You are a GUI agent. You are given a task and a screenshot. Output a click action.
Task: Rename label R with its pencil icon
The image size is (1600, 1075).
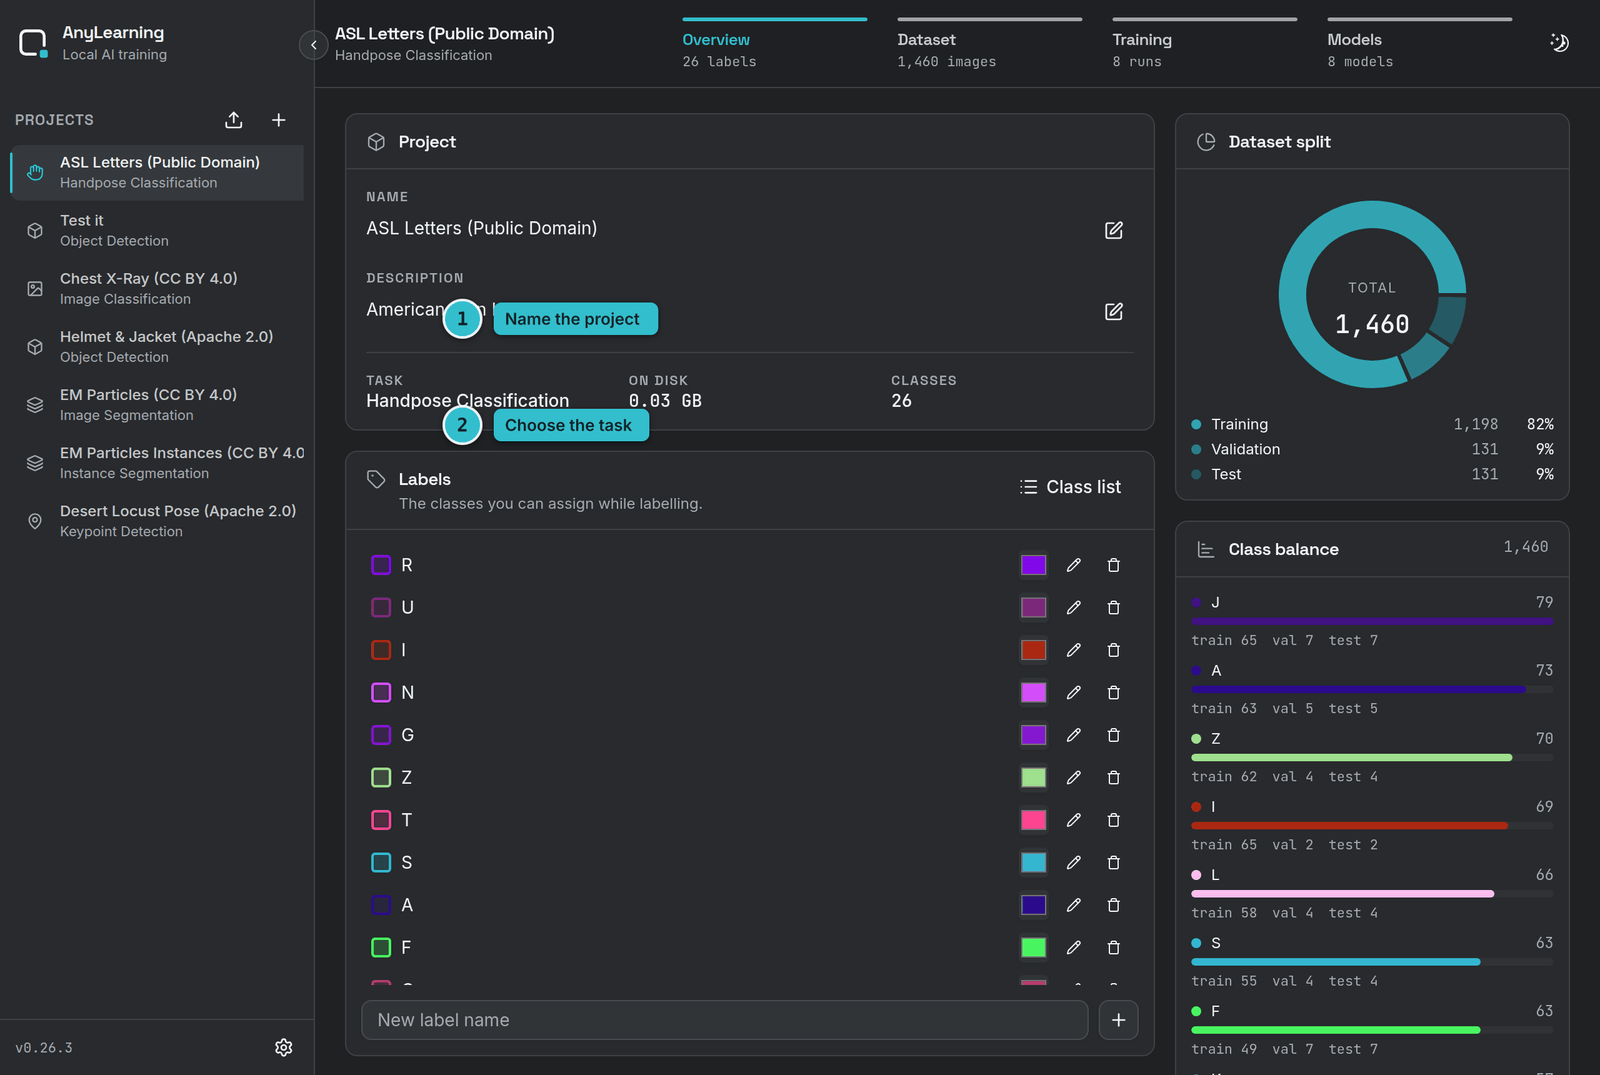(x=1074, y=565)
